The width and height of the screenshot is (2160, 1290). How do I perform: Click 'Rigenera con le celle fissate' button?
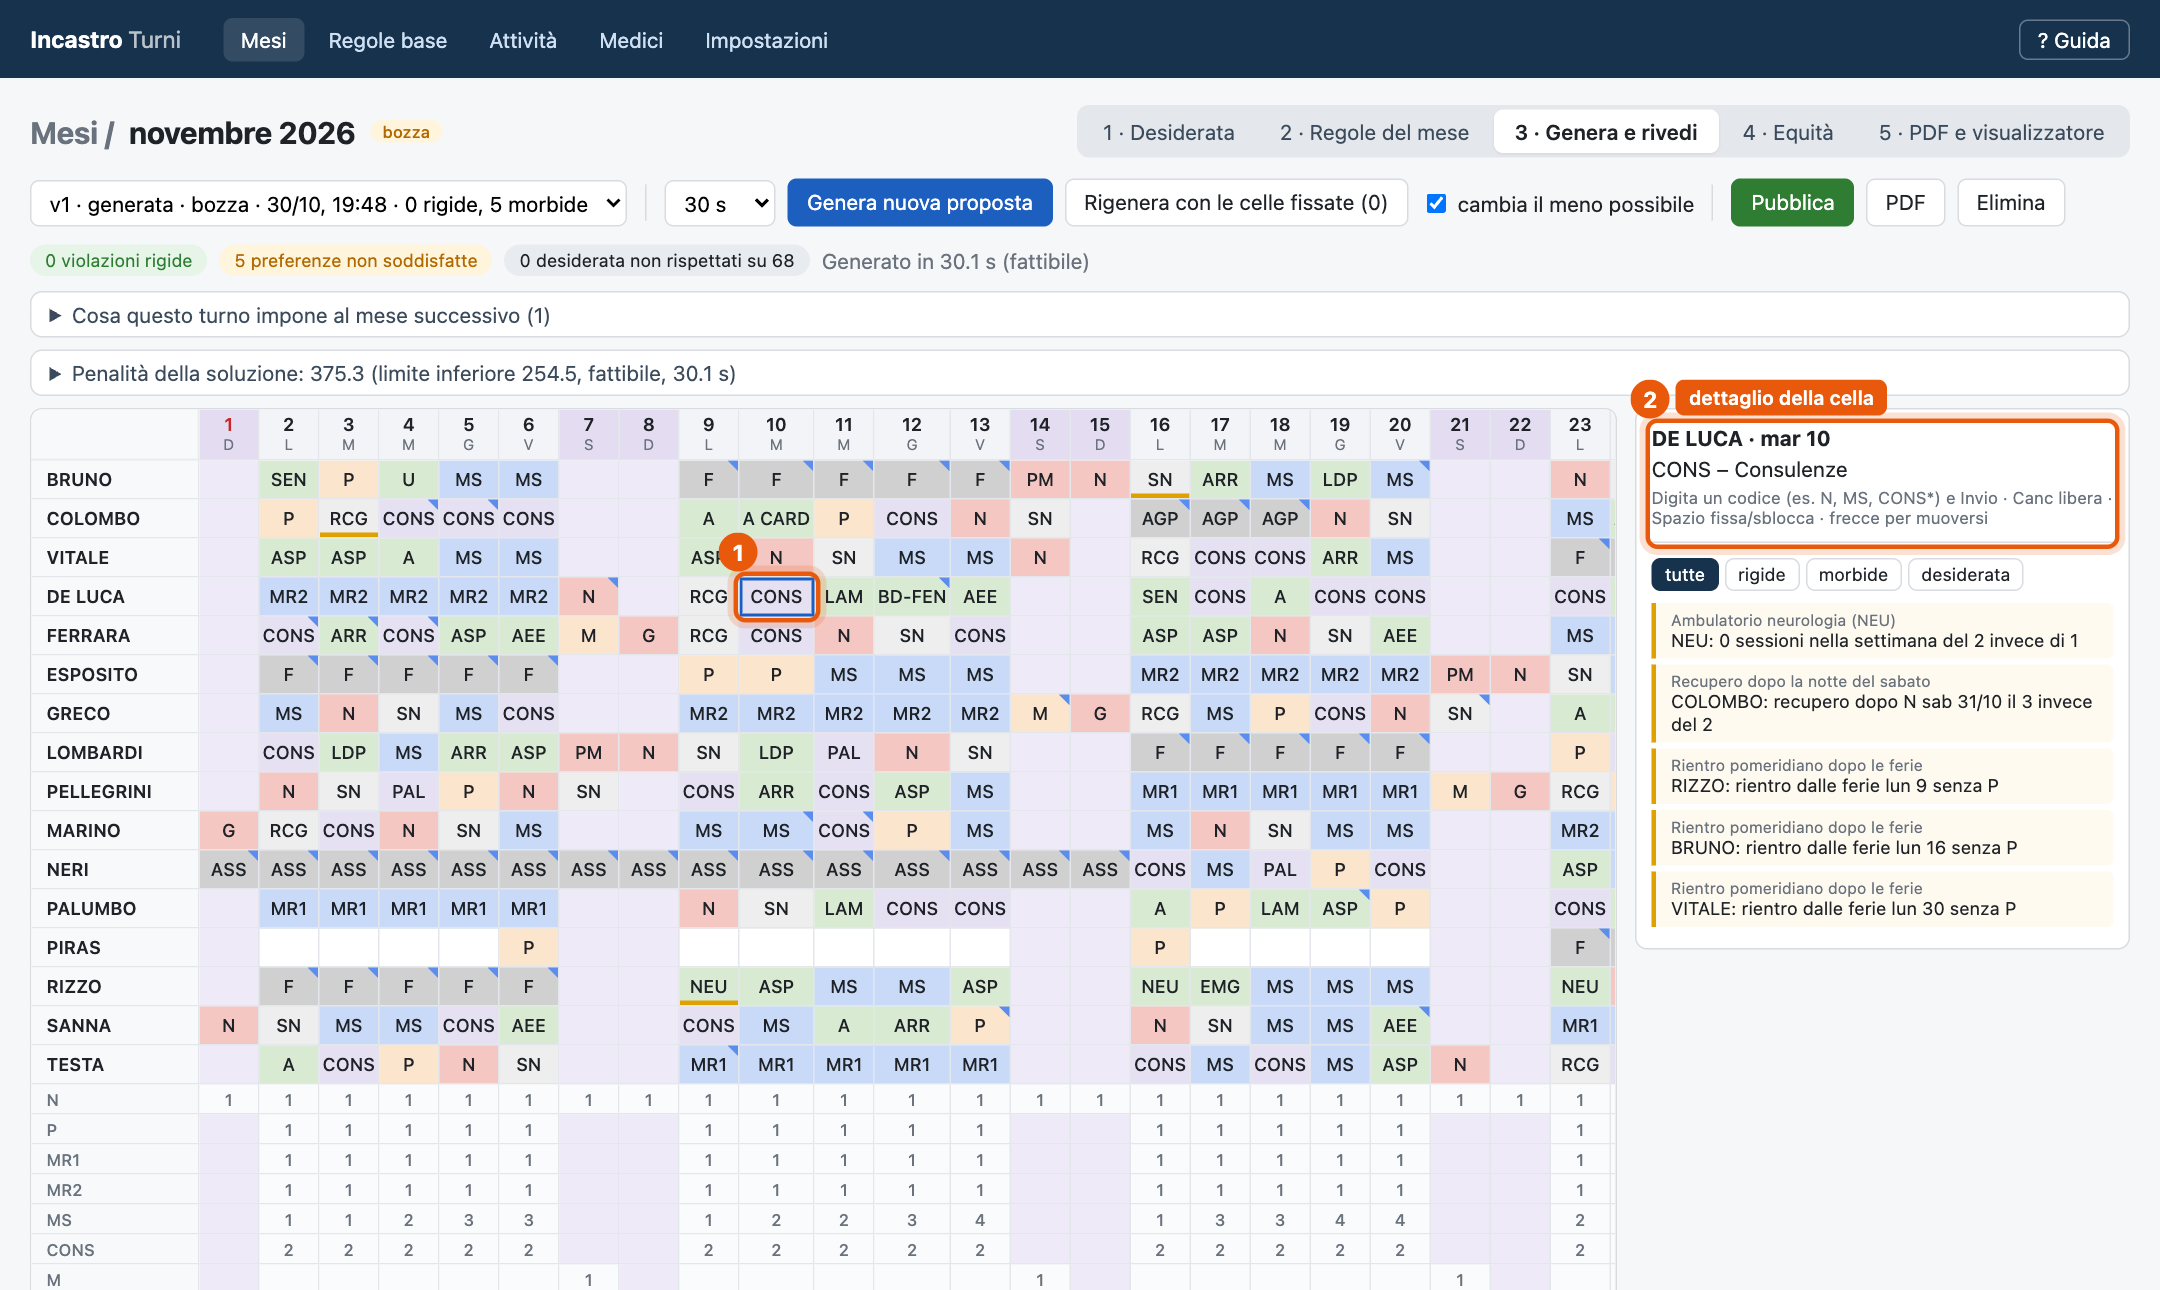[x=1236, y=203]
